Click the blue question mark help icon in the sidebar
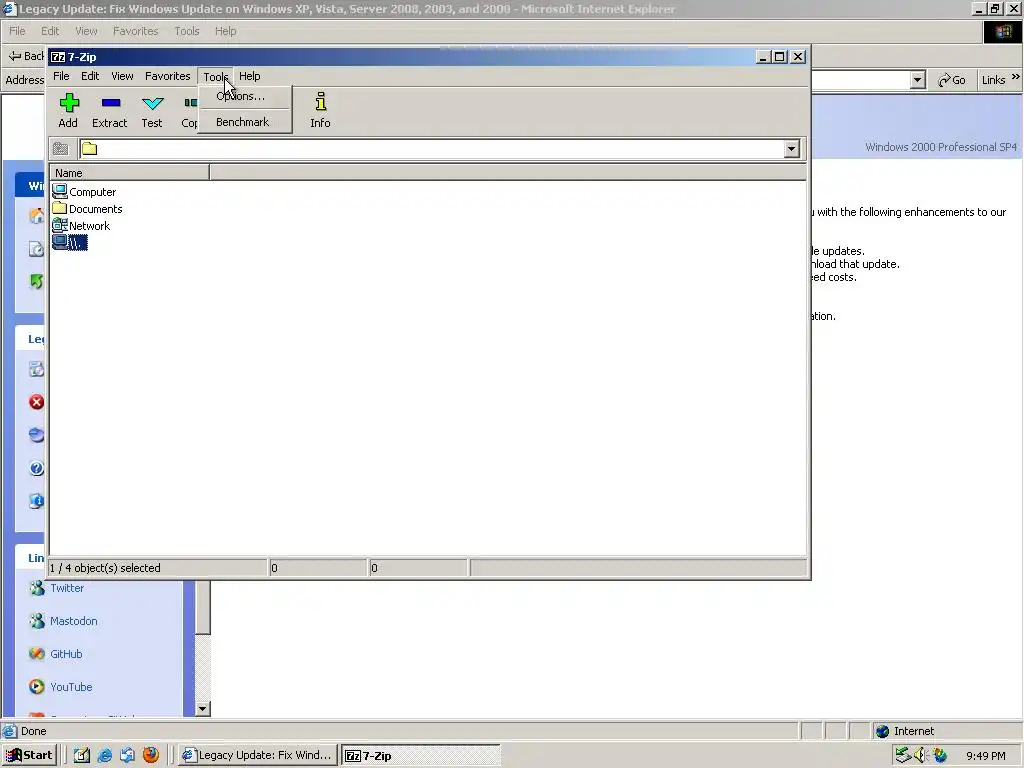 (x=37, y=468)
